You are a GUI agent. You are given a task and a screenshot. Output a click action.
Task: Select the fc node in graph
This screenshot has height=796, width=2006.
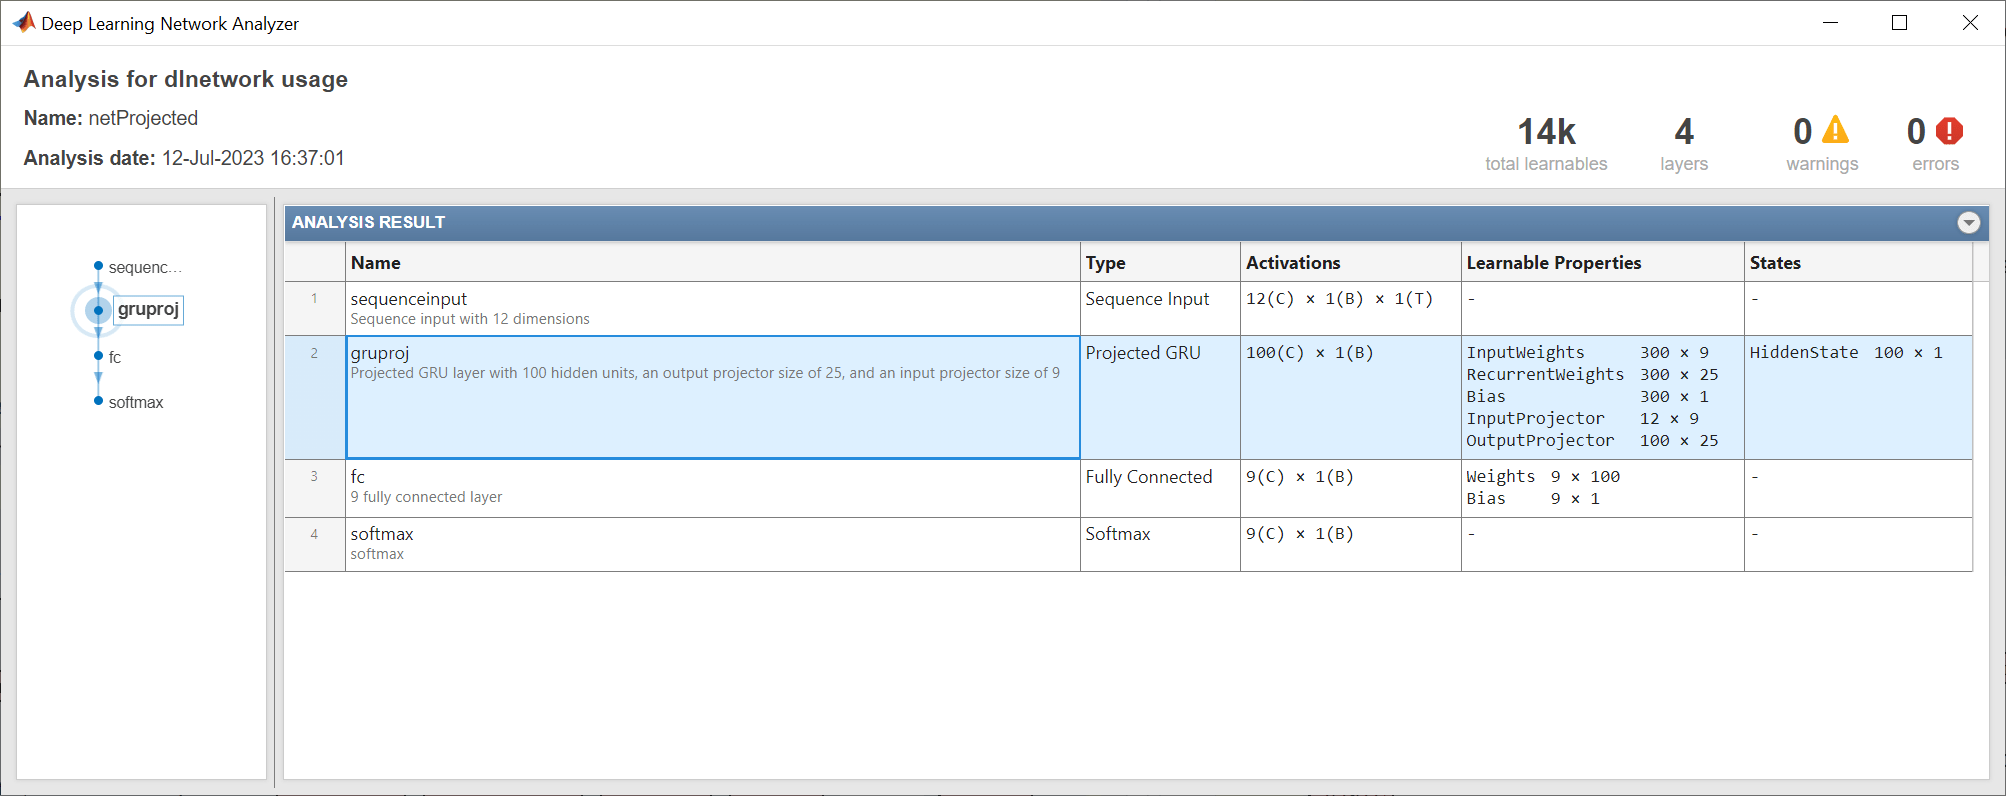click(x=98, y=356)
